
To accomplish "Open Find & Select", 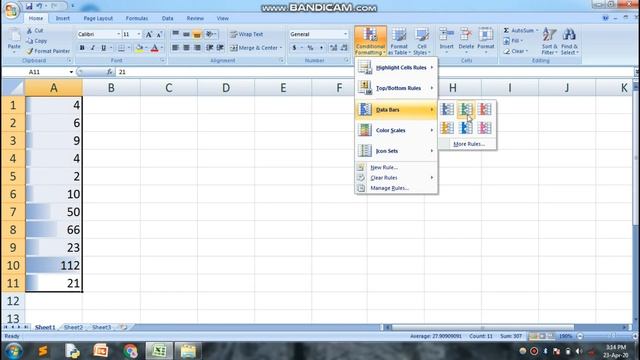I will click(569, 41).
